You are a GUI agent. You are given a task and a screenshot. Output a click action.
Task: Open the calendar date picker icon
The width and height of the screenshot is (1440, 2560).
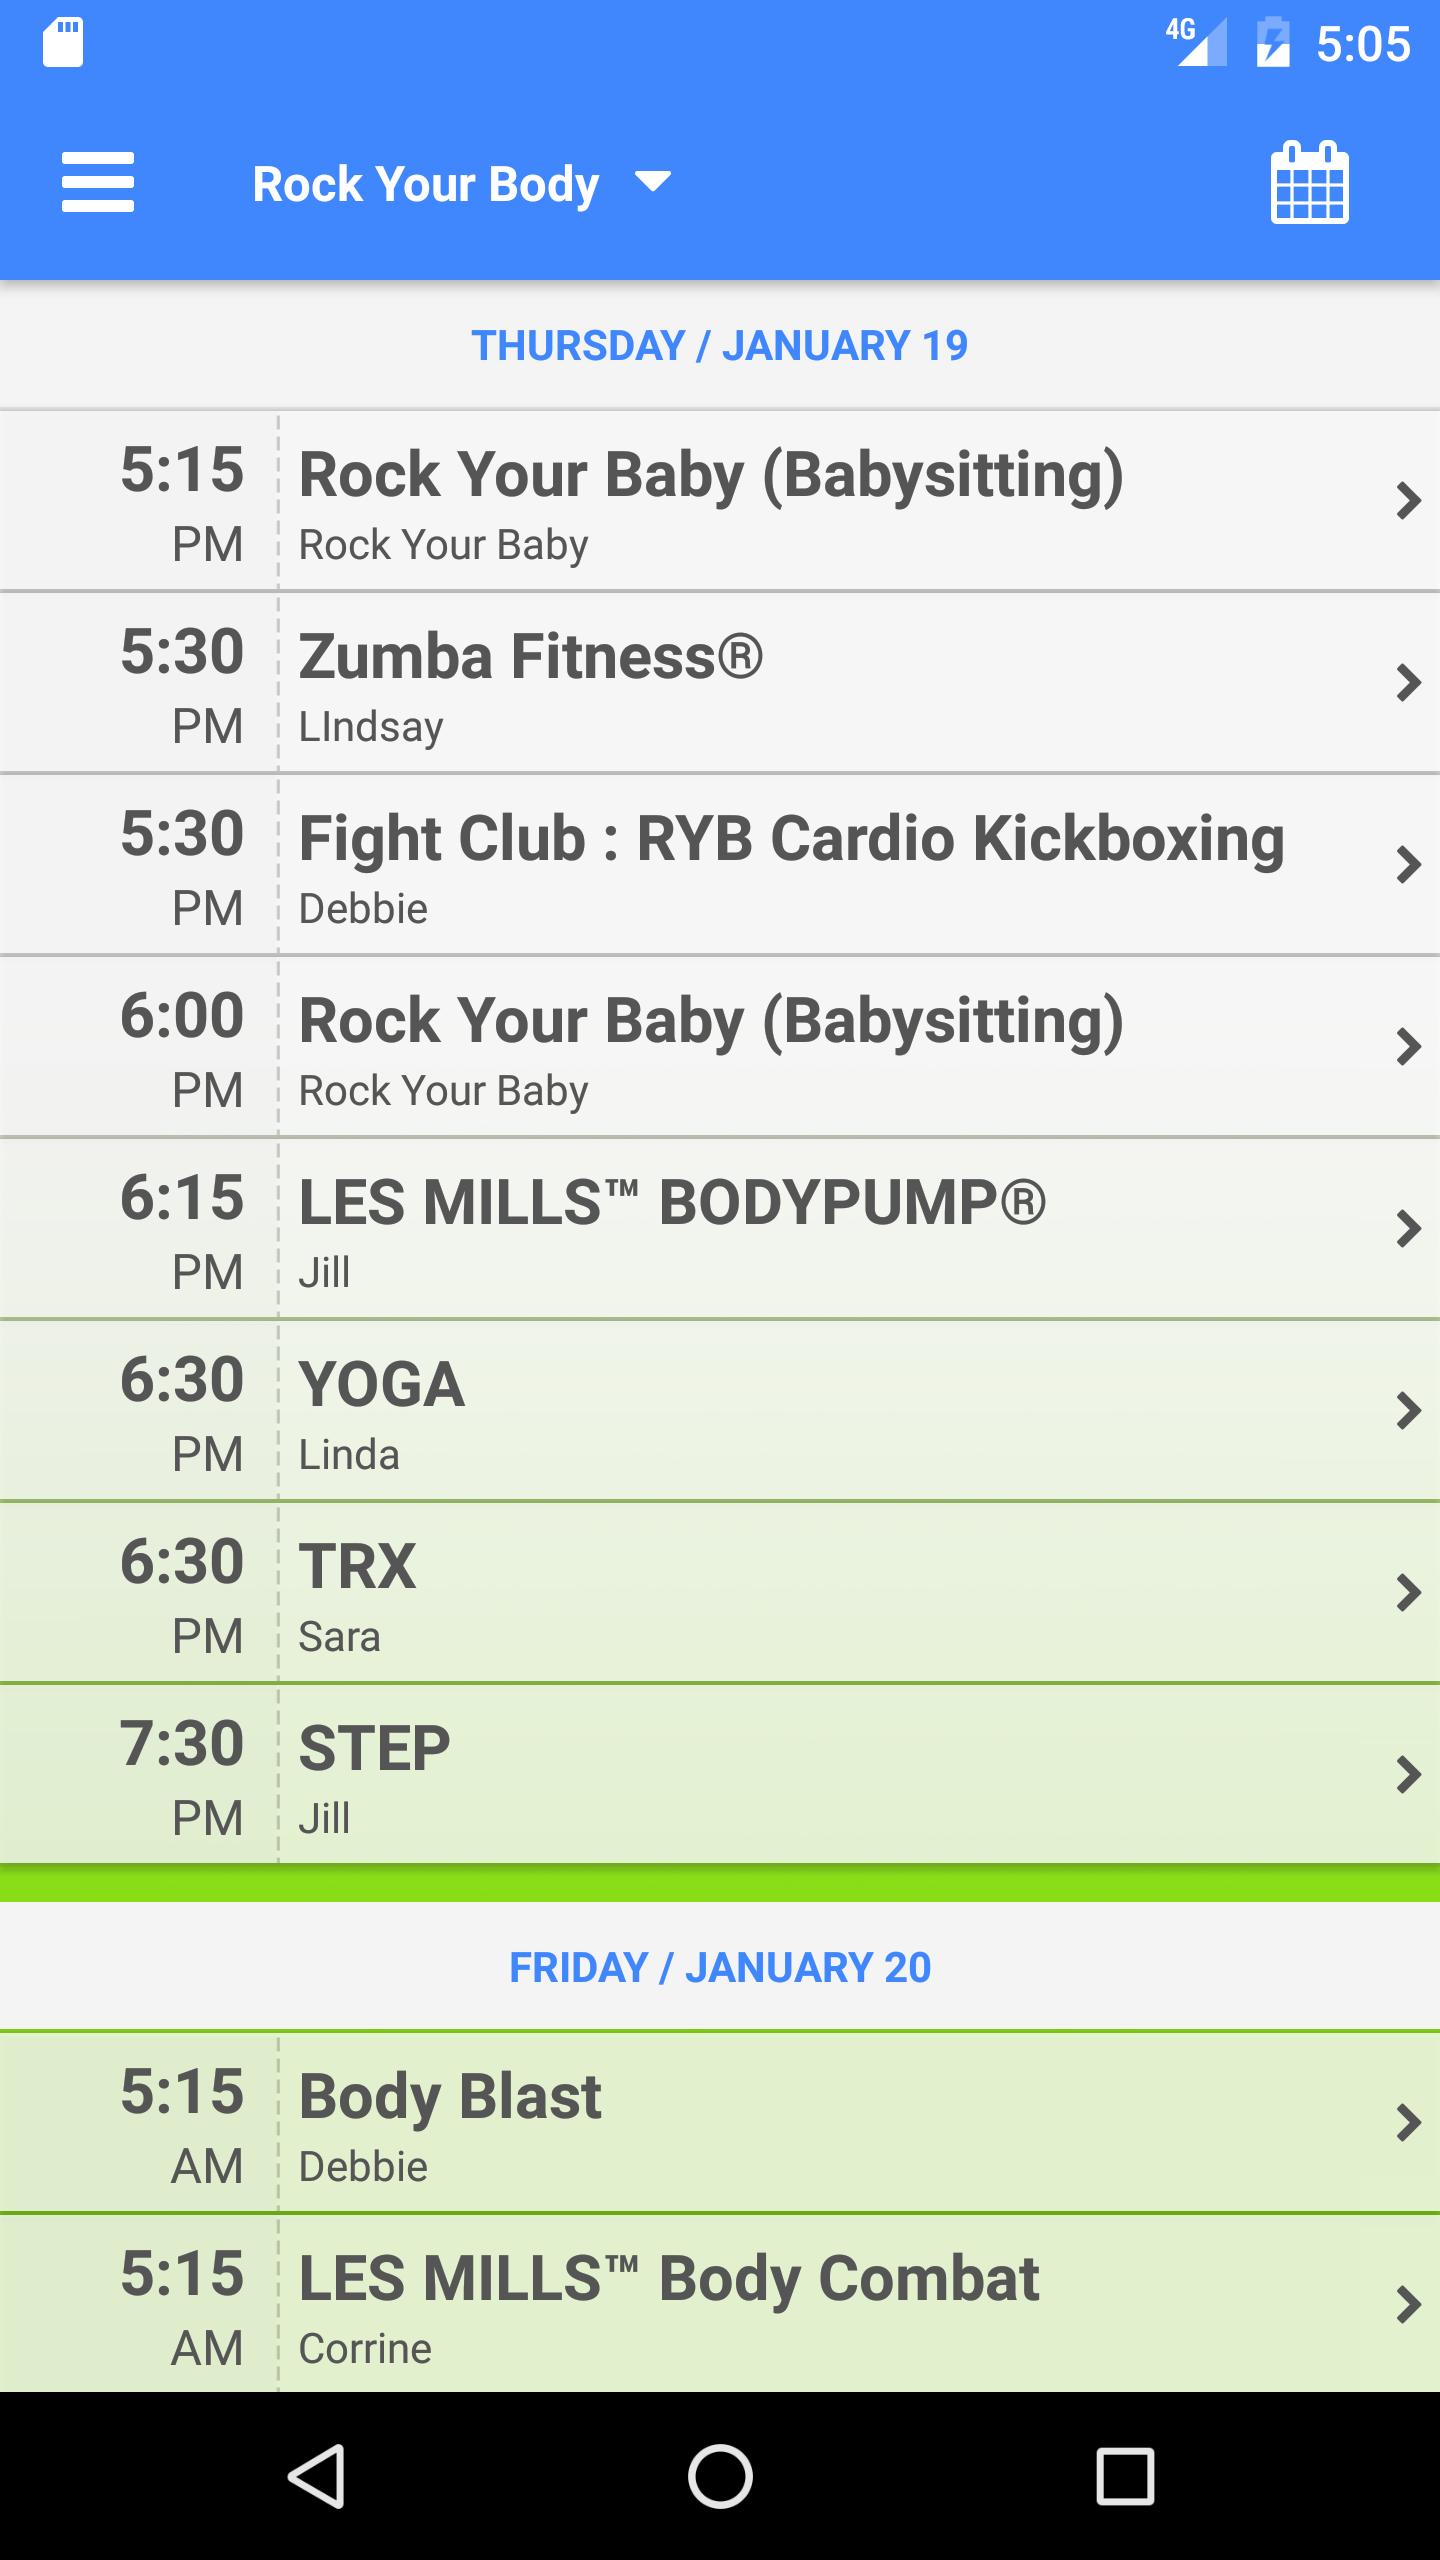(x=1312, y=183)
